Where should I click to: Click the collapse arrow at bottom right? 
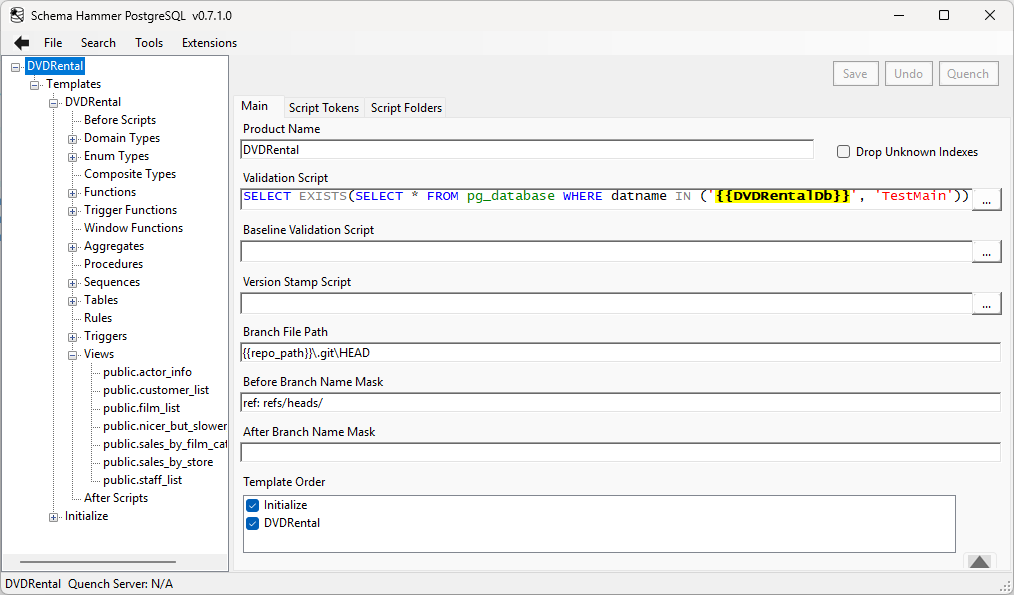pyautogui.click(x=978, y=561)
